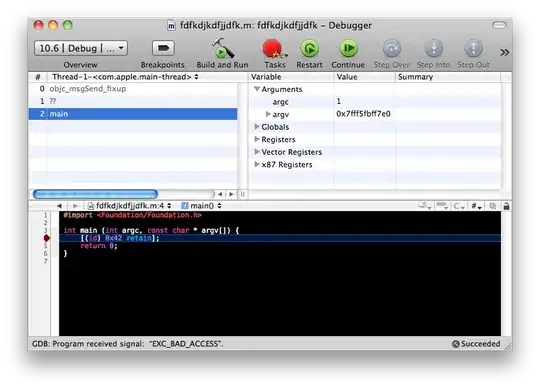Click the Step Into icon
Viewport: 540px width, 389px height.
(434, 49)
